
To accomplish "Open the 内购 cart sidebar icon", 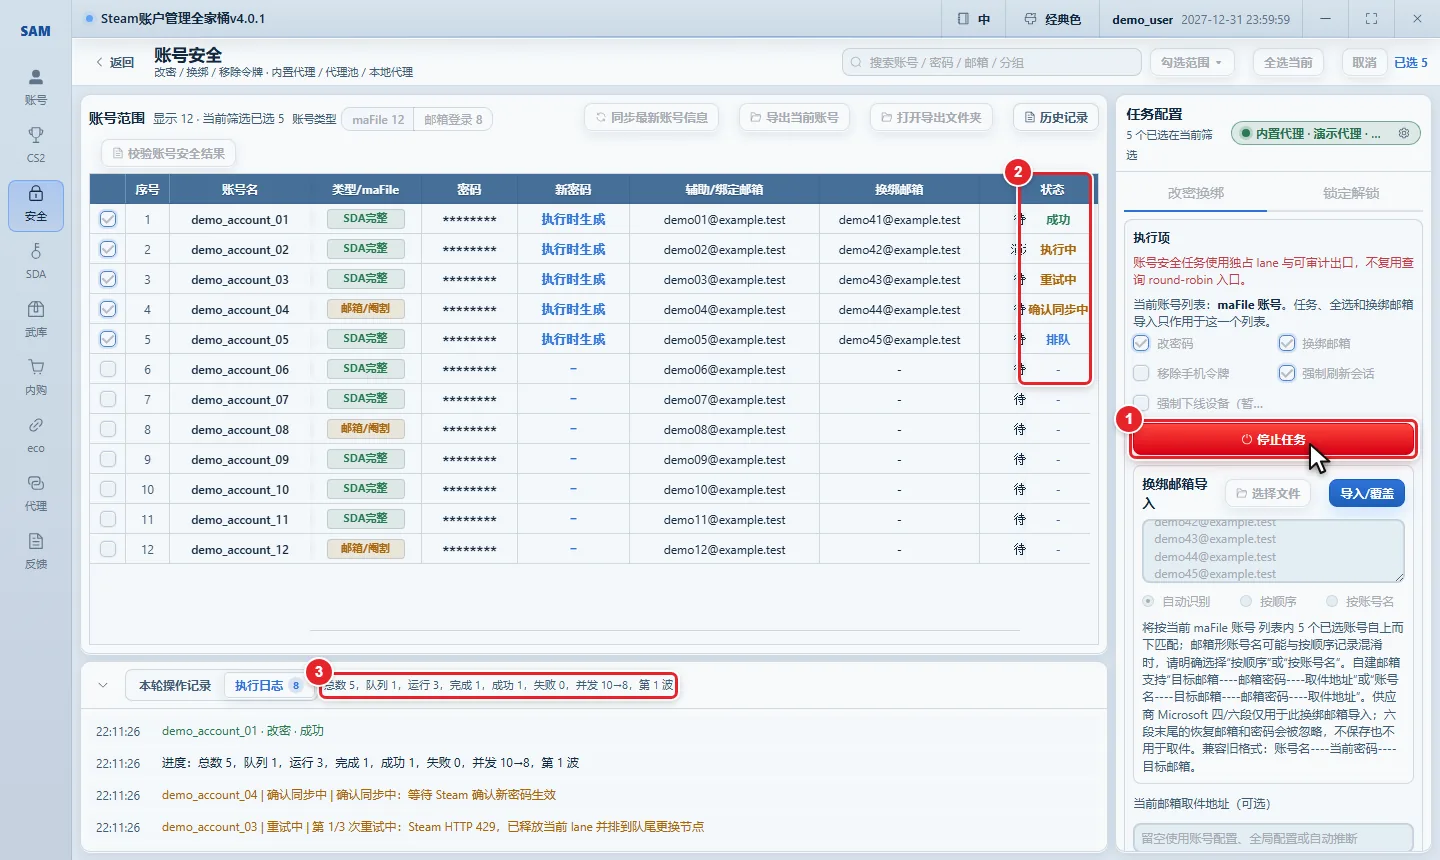I will [36, 377].
